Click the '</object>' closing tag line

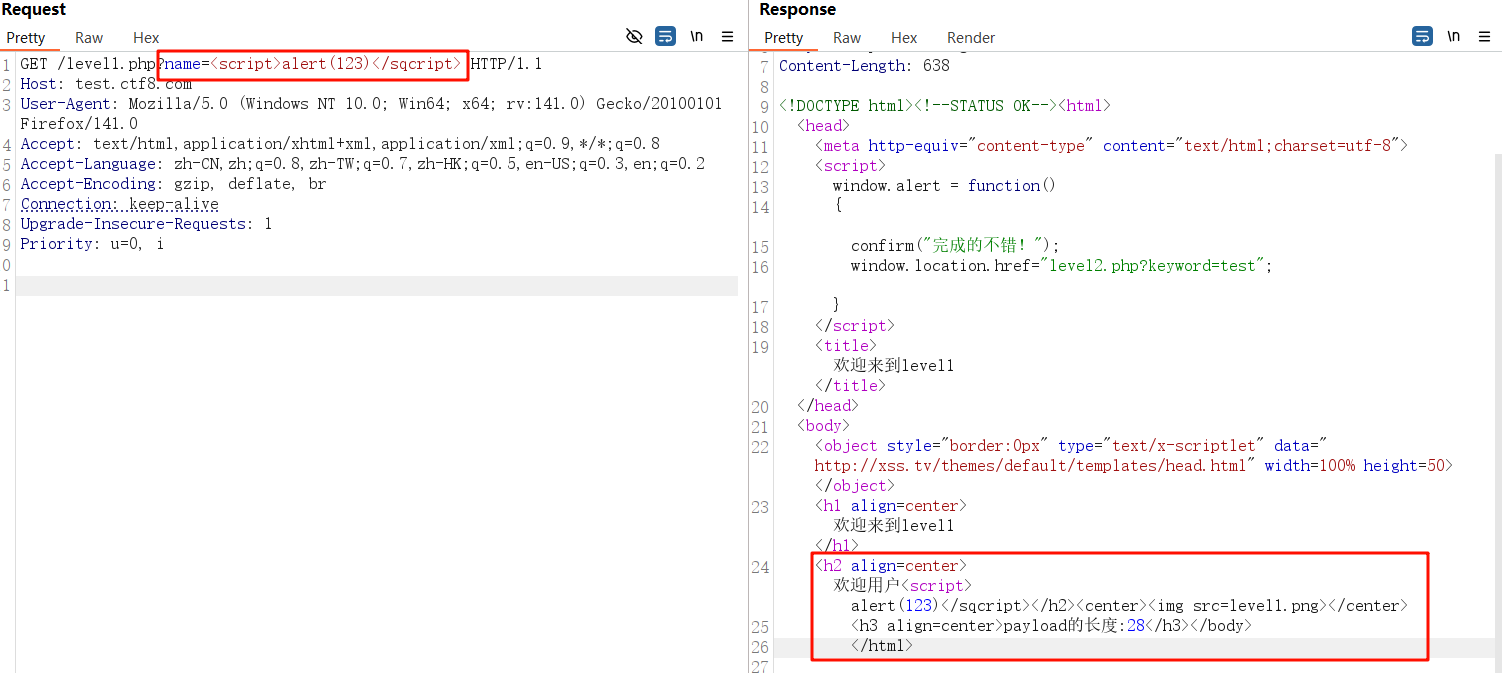coord(855,486)
